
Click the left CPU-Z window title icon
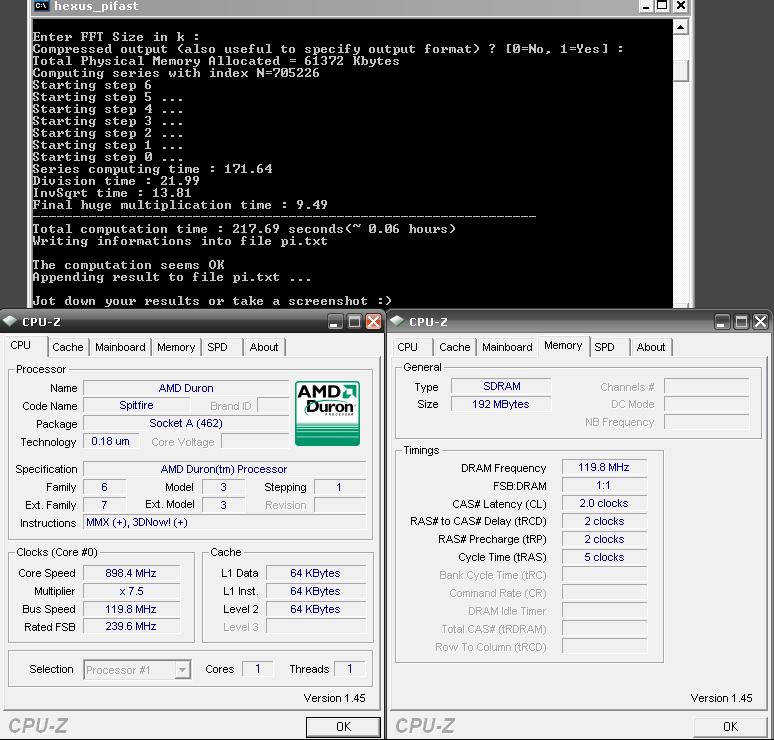pos(10,321)
